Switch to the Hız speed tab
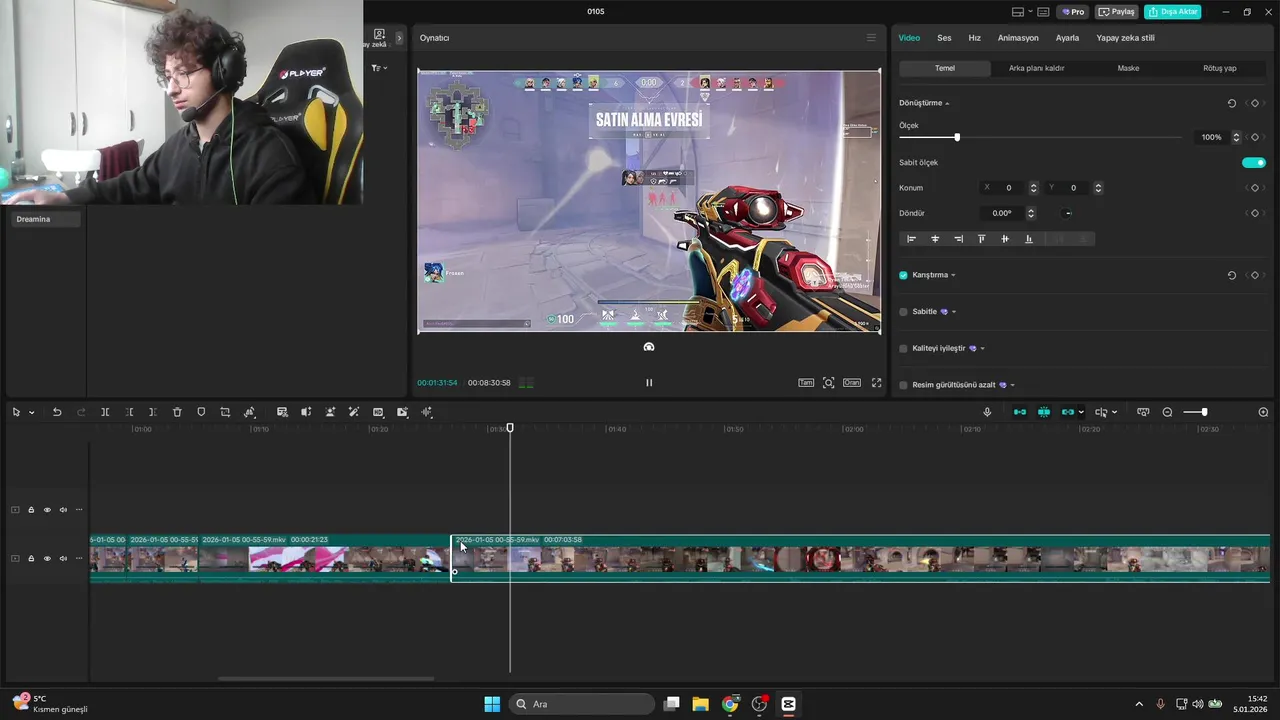This screenshot has width=1280, height=720. (x=974, y=38)
